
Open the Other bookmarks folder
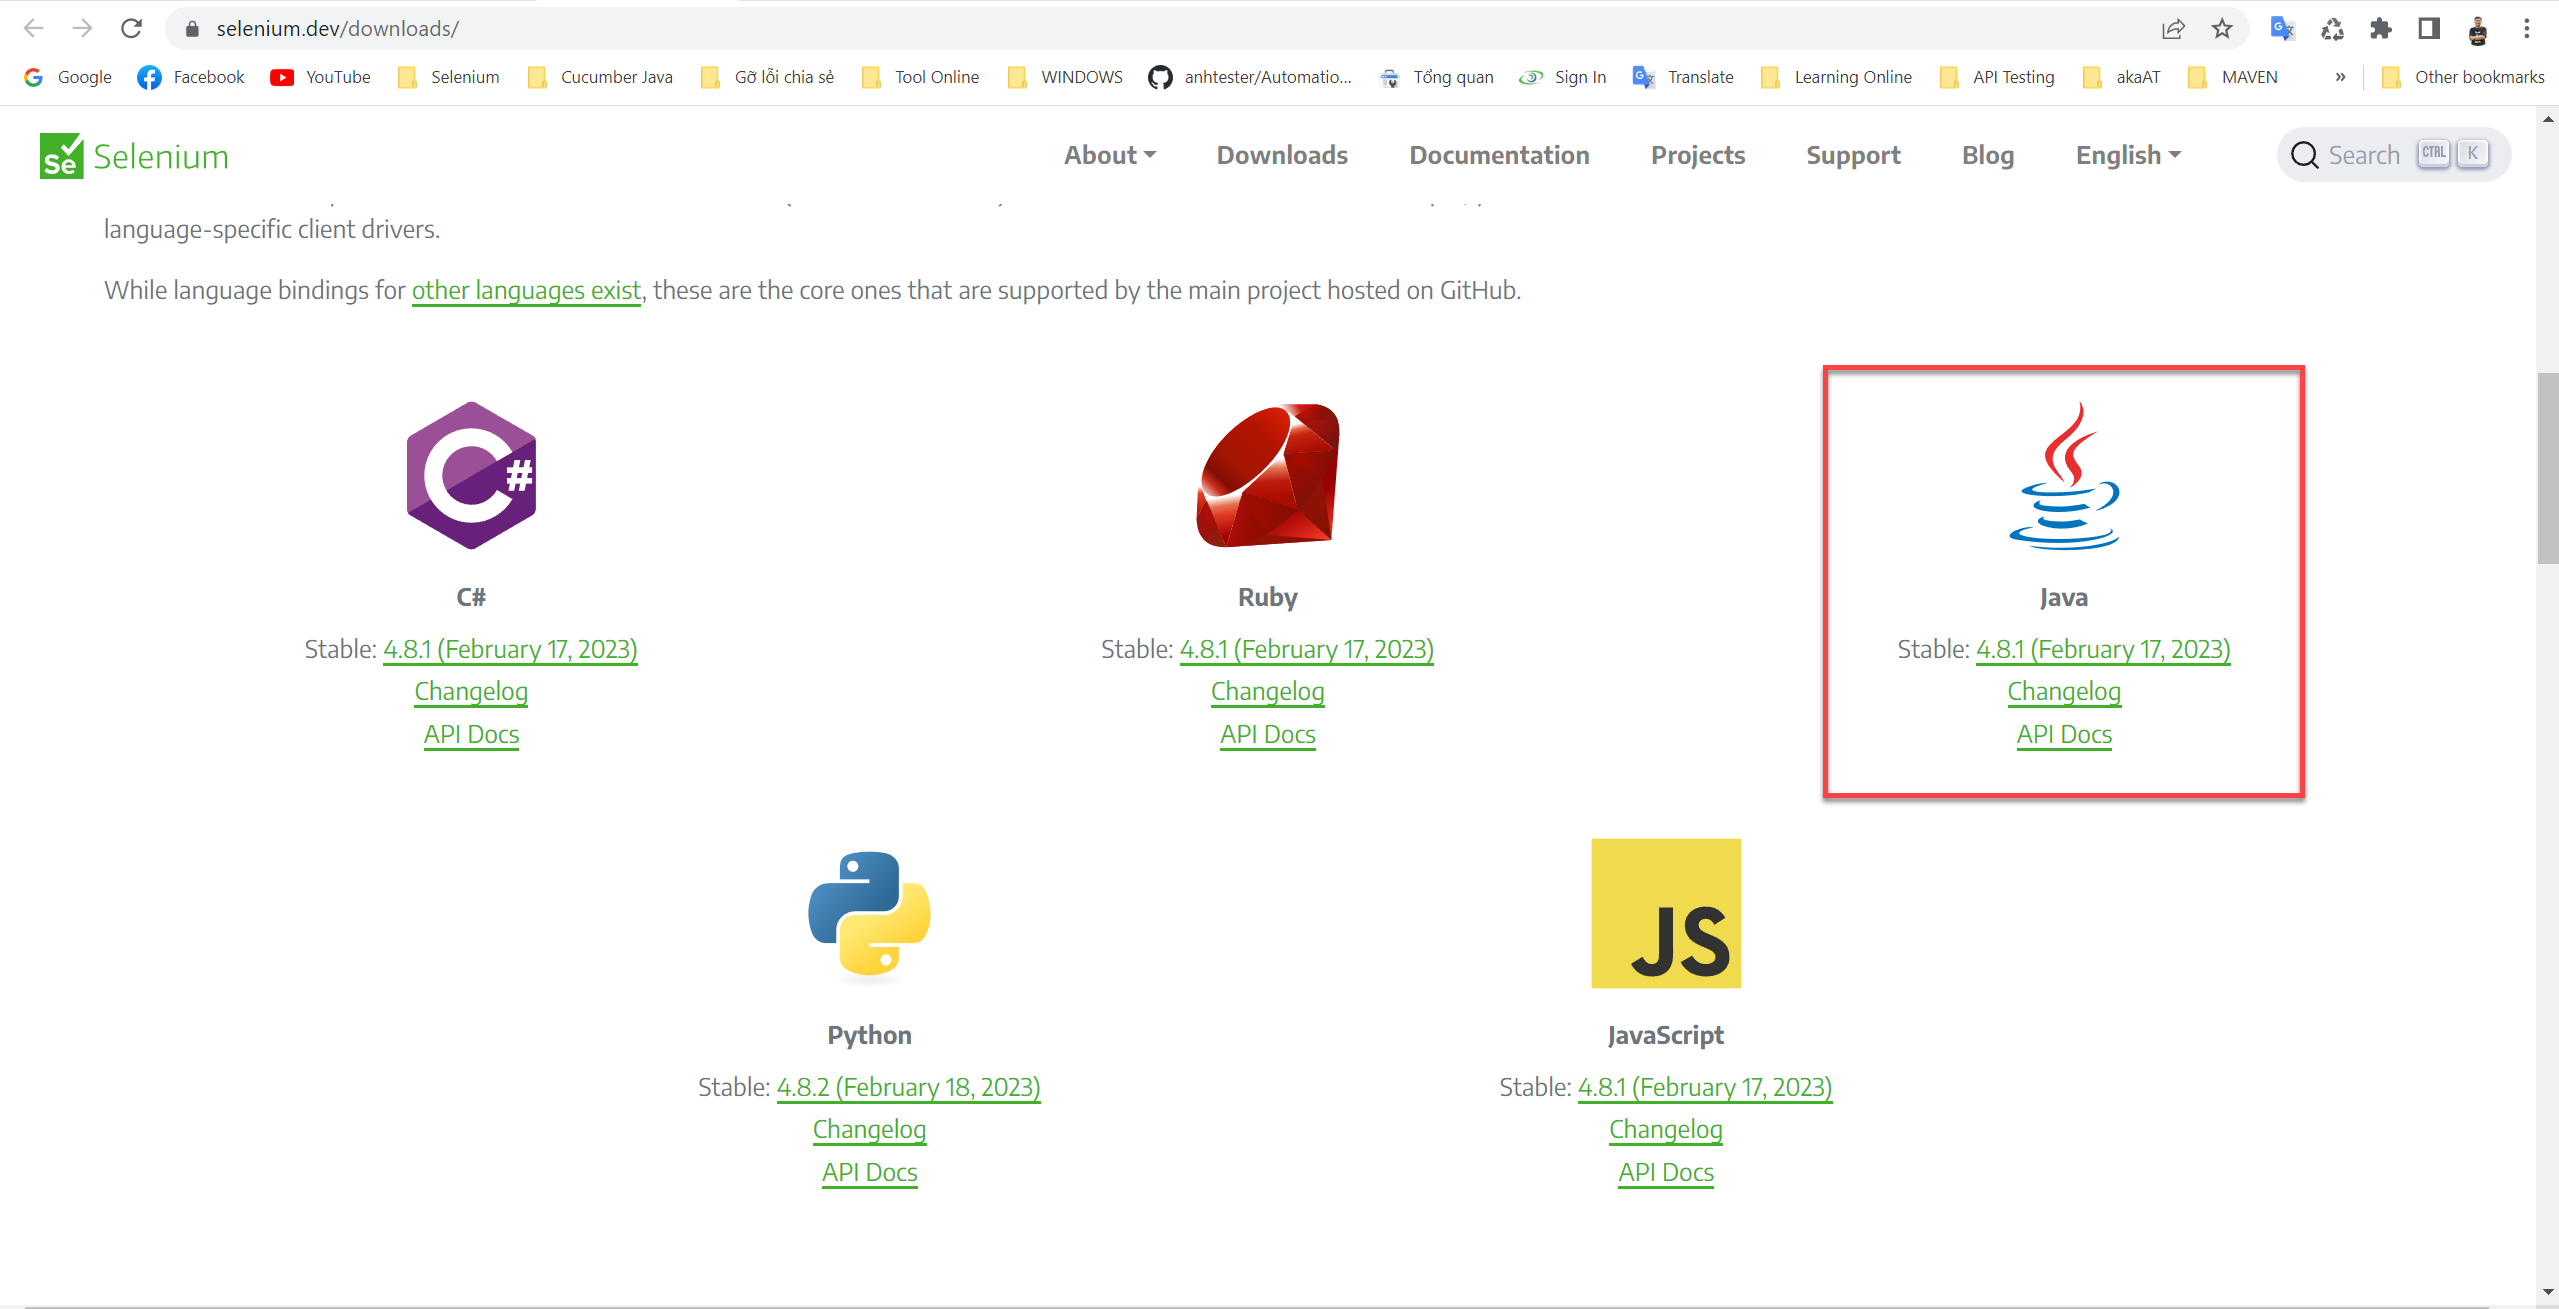tap(2462, 77)
